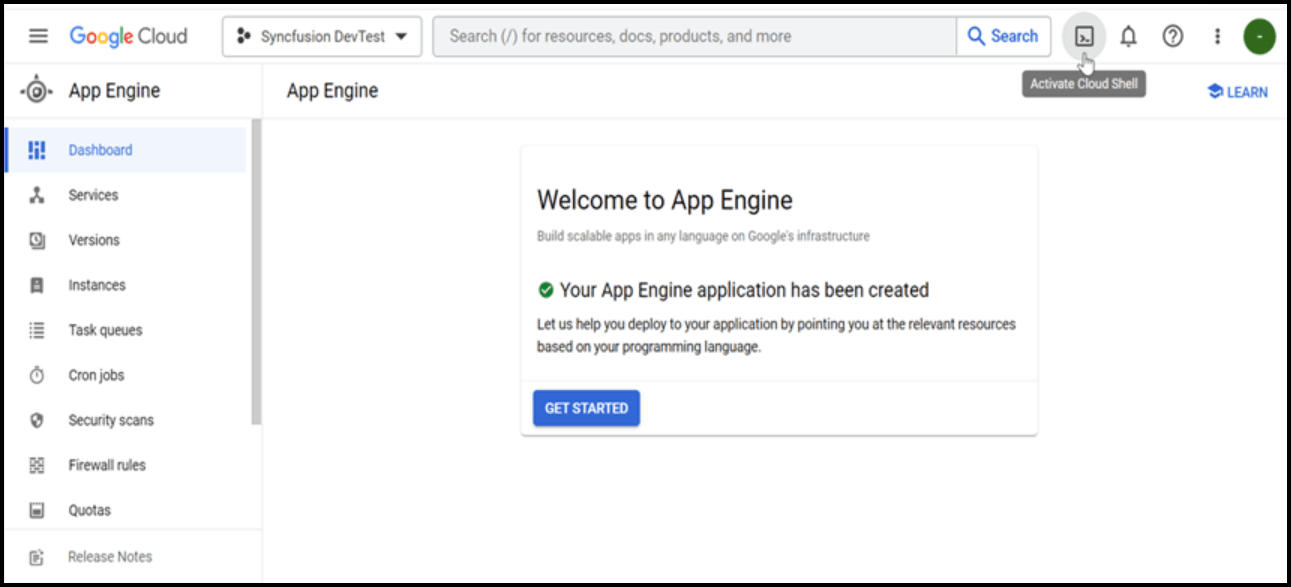Click the Firewall rules grid icon
The width and height of the screenshot is (1291, 587).
point(37,465)
